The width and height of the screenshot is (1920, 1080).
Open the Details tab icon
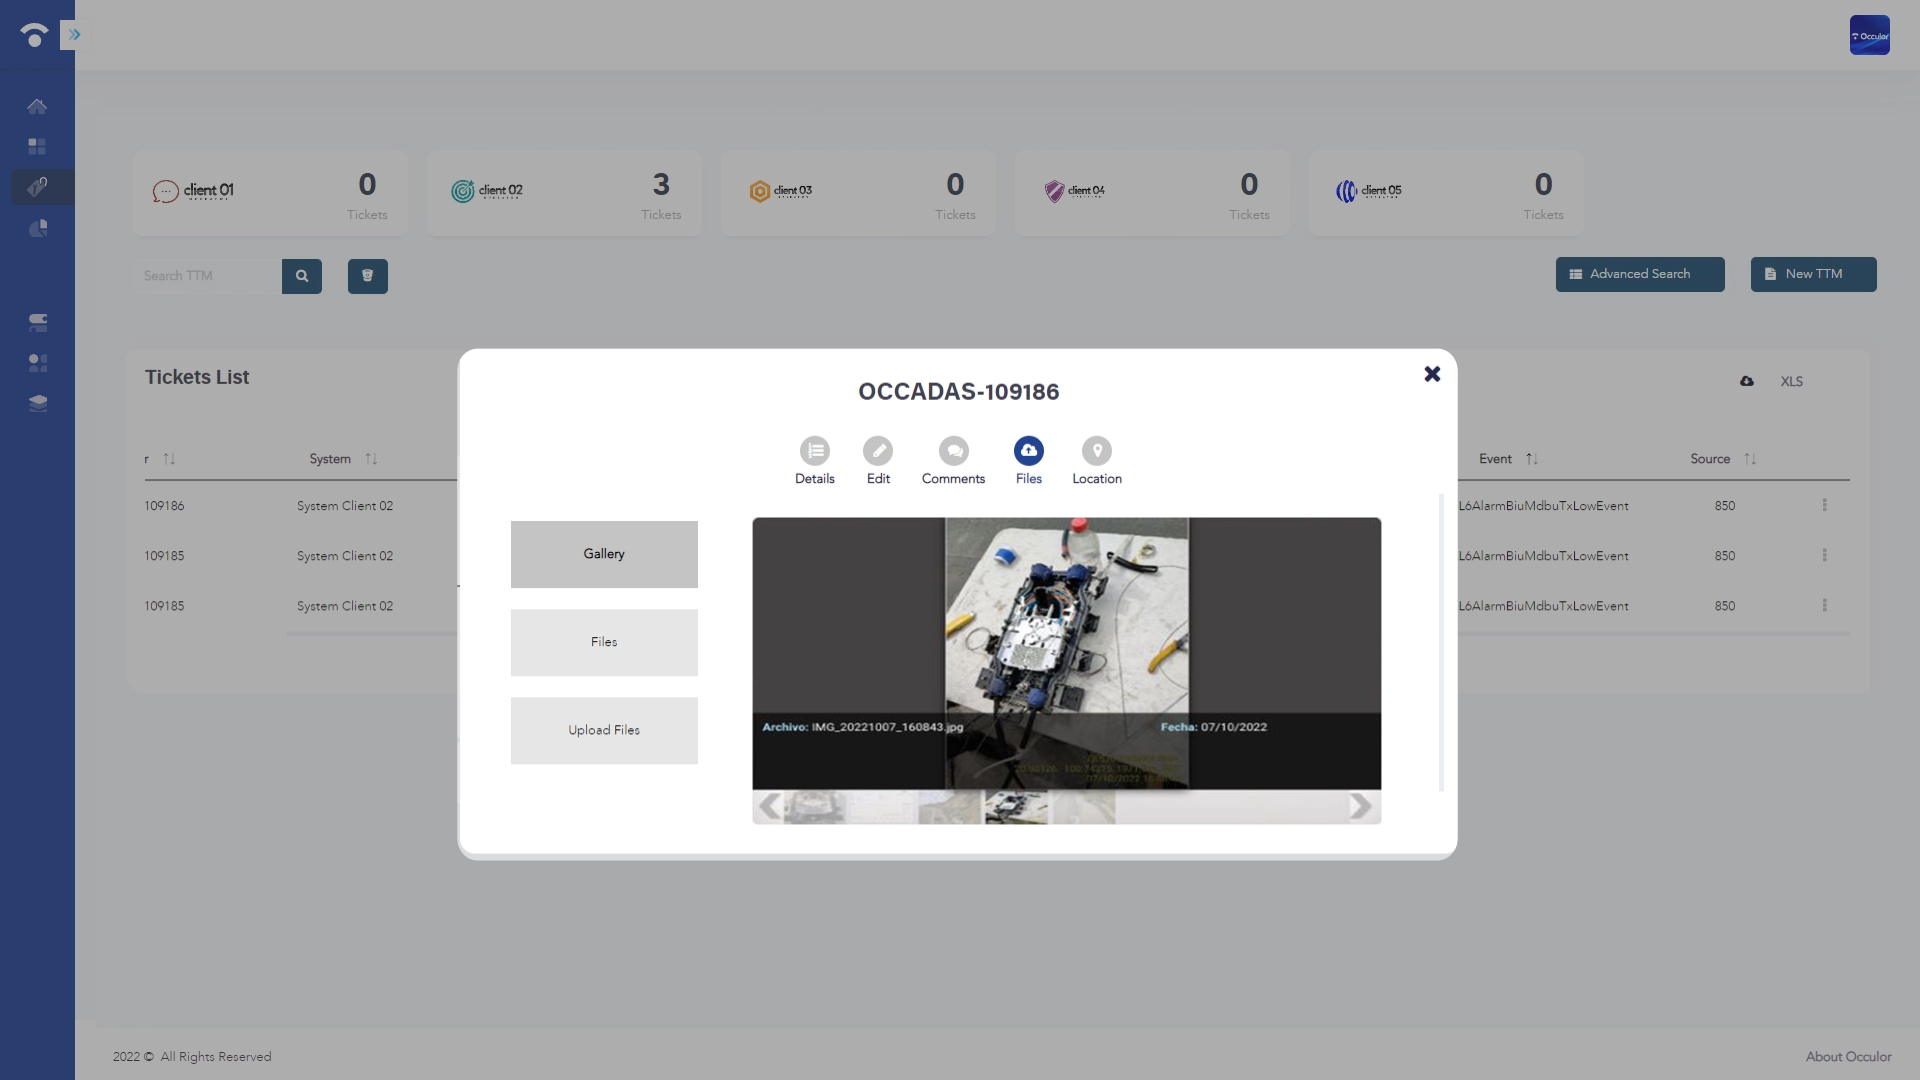(x=814, y=451)
